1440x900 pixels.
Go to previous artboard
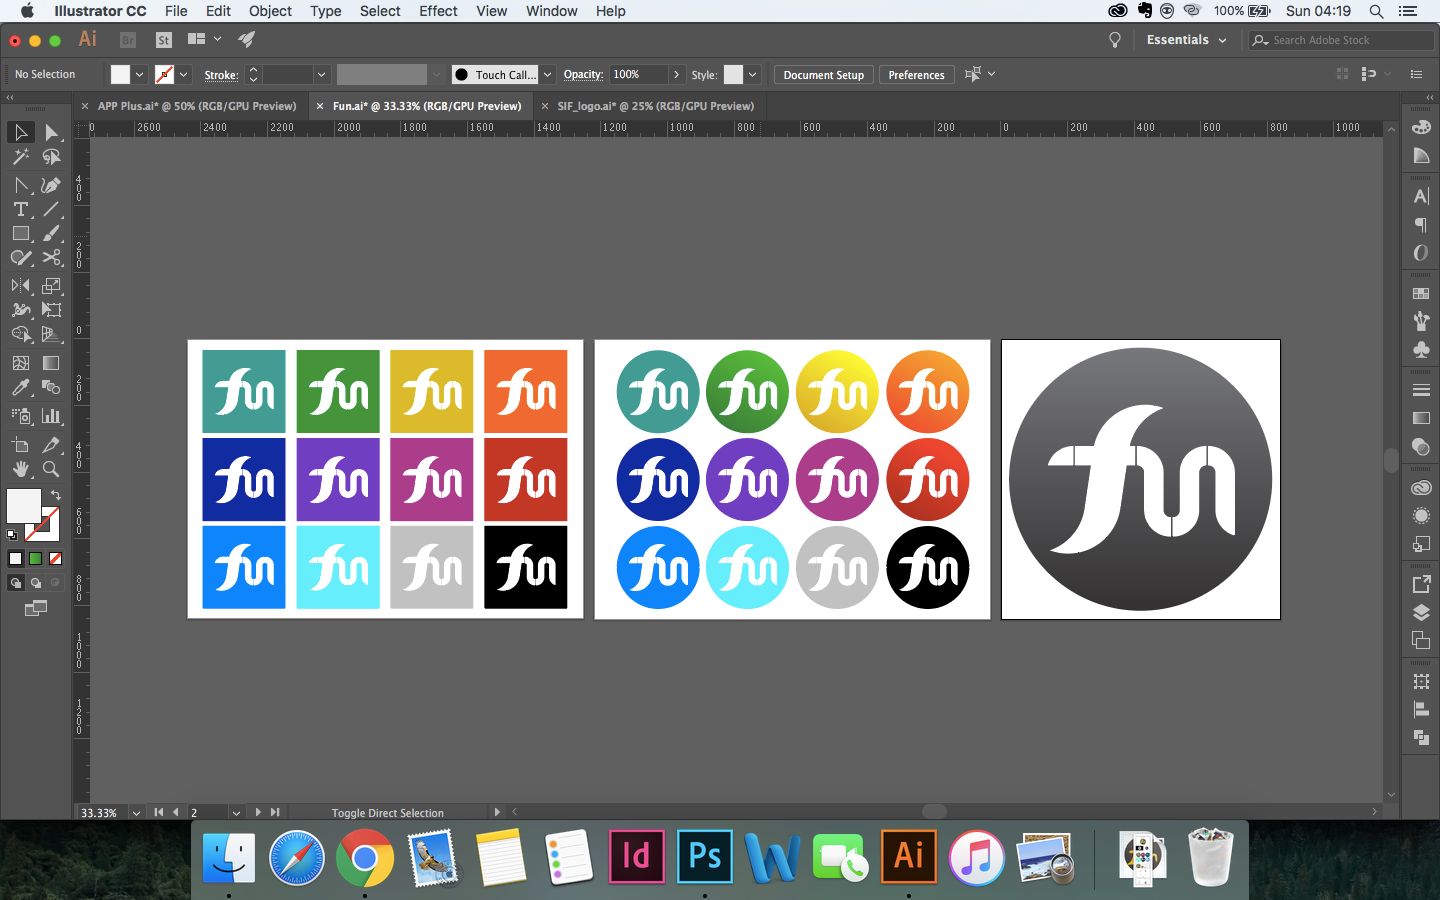(176, 812)
